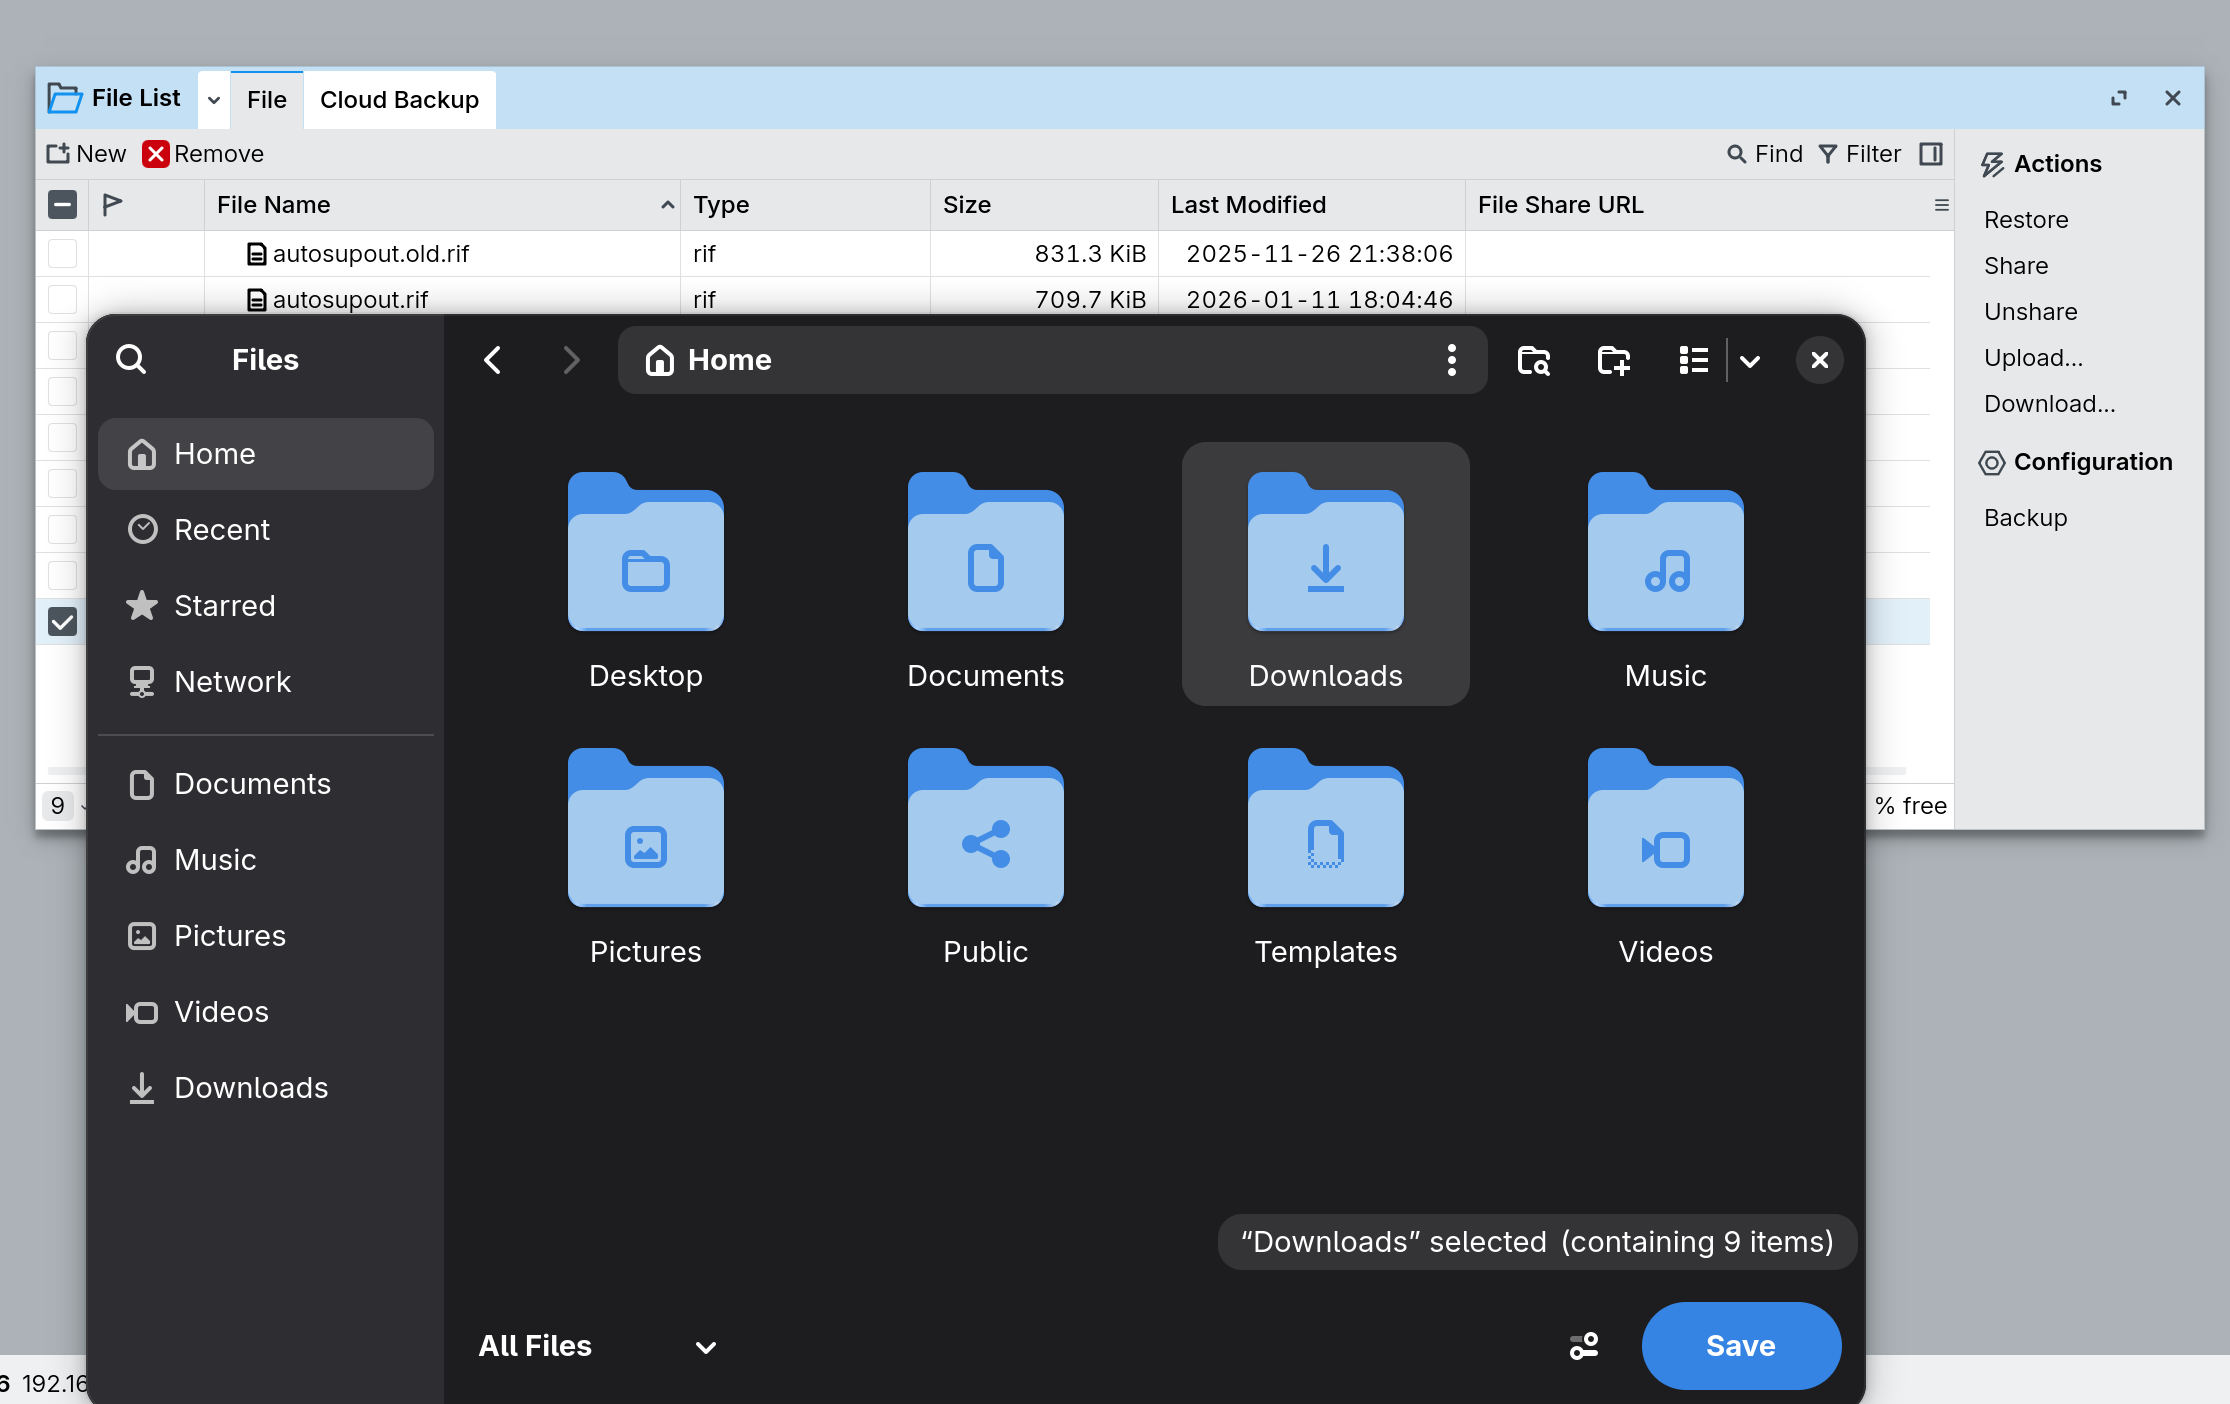Toggle the side panel layout icon
This screenshot has height=1404, width=2230.
[1931, 154]
